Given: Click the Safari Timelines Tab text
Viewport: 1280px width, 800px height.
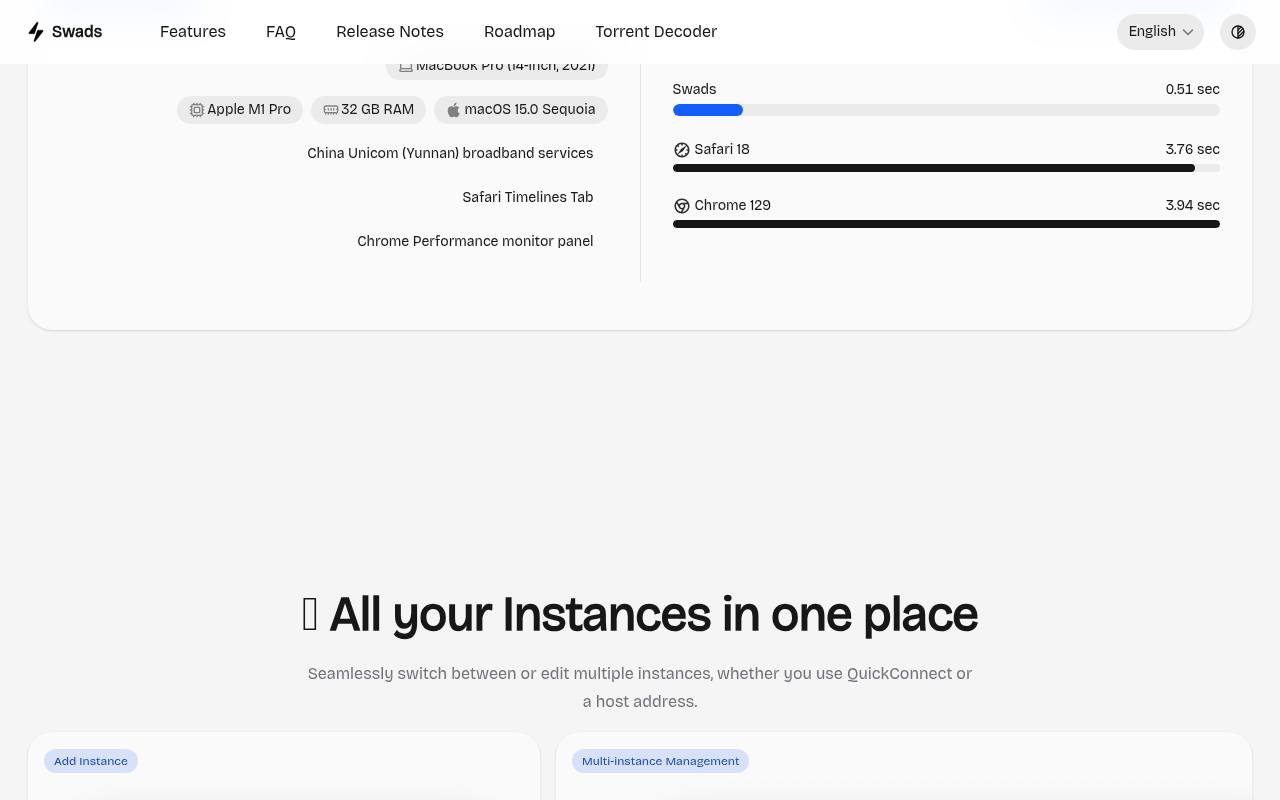Looking at the screenshot, I should [528, 197].
